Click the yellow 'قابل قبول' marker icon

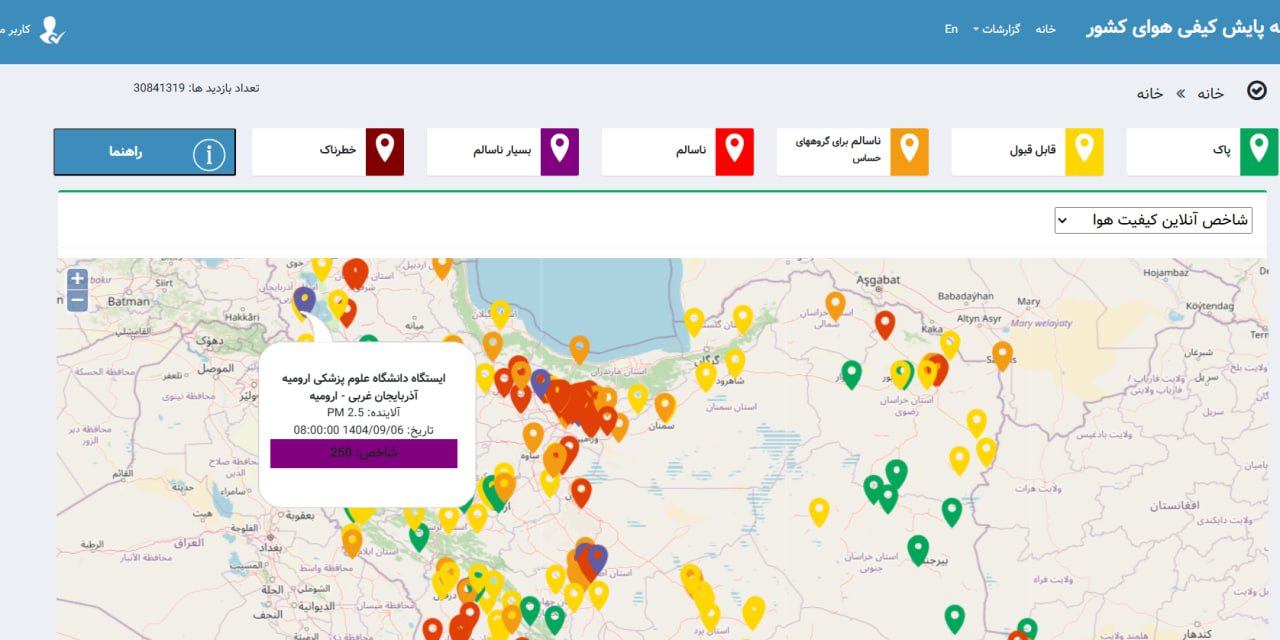click(1084, 151)
